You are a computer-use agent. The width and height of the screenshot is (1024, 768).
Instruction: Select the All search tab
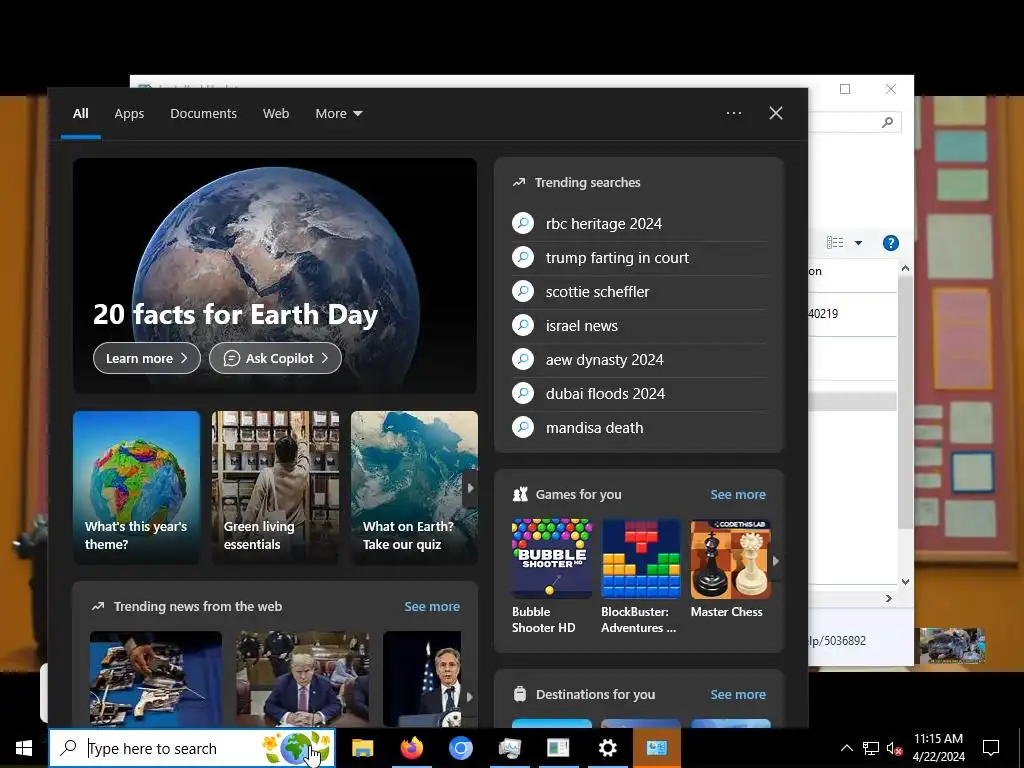80,114
